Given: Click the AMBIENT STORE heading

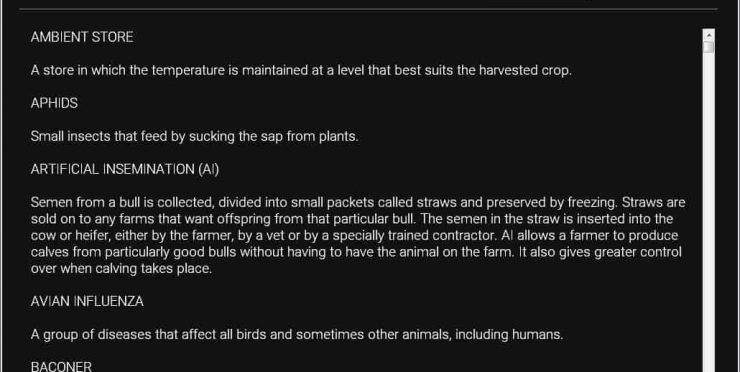Looking at the screenshot, I should [x=82, y=37].
